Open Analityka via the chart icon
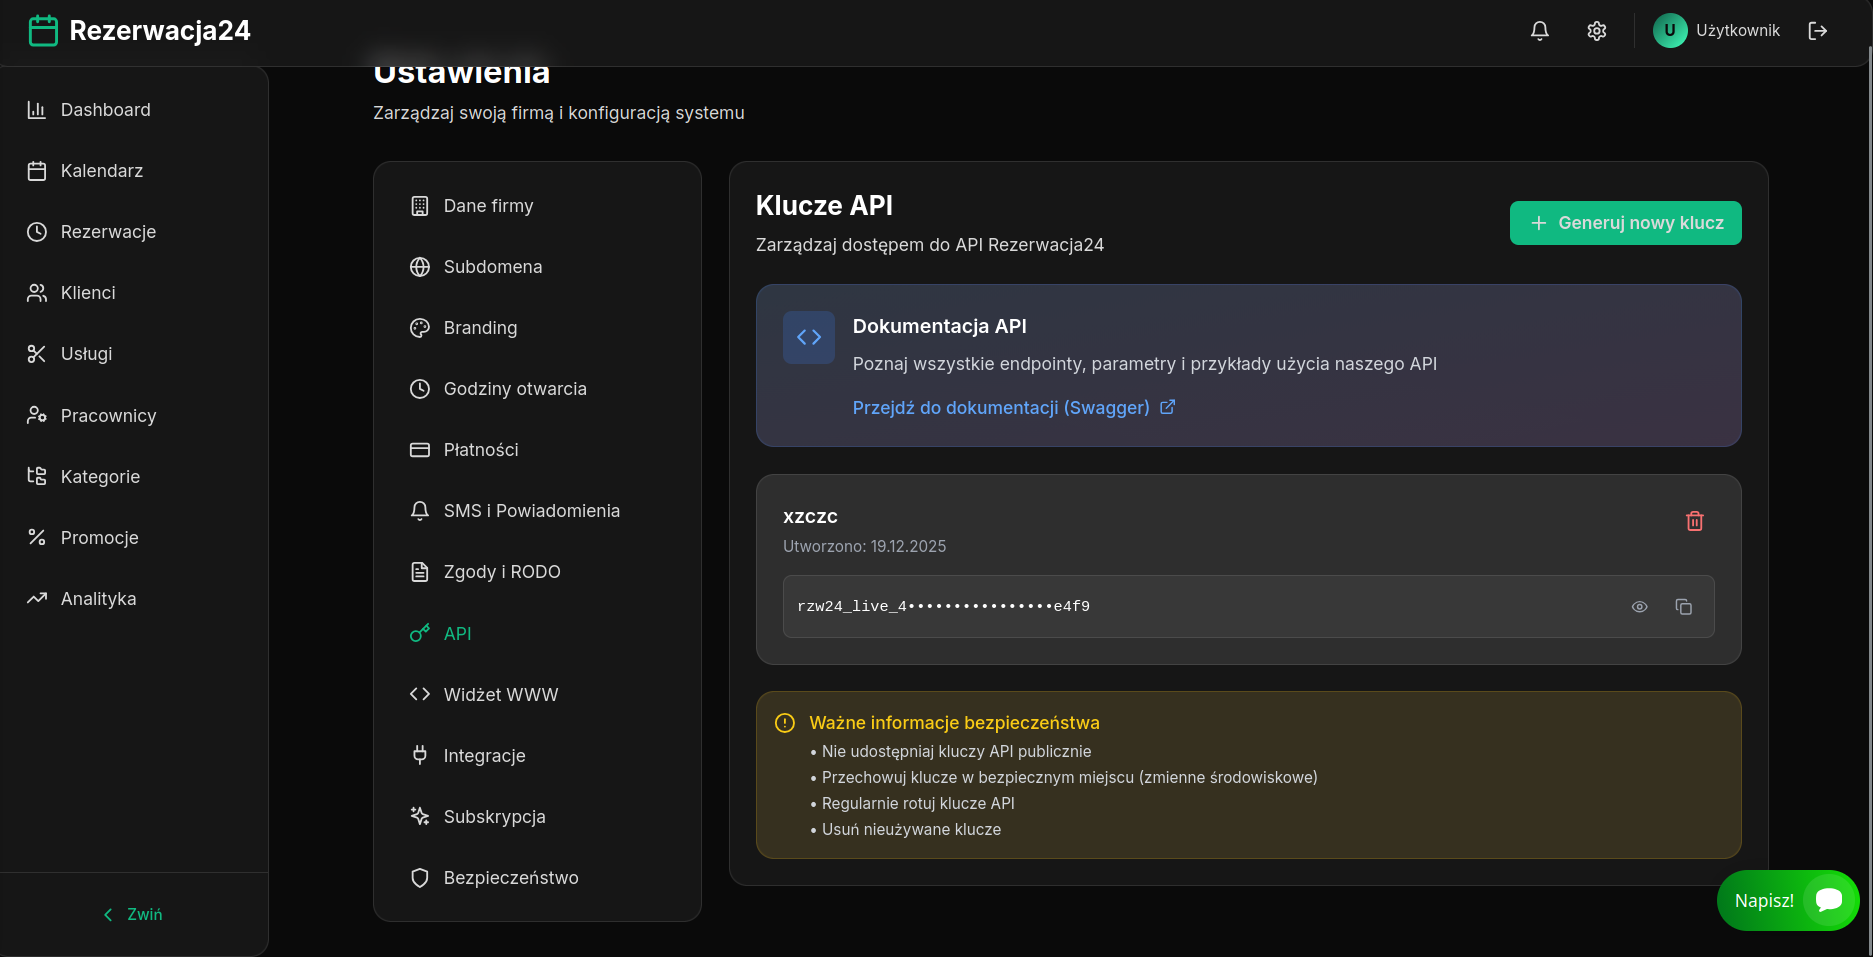1873x957 pixels. coord(37,598)
